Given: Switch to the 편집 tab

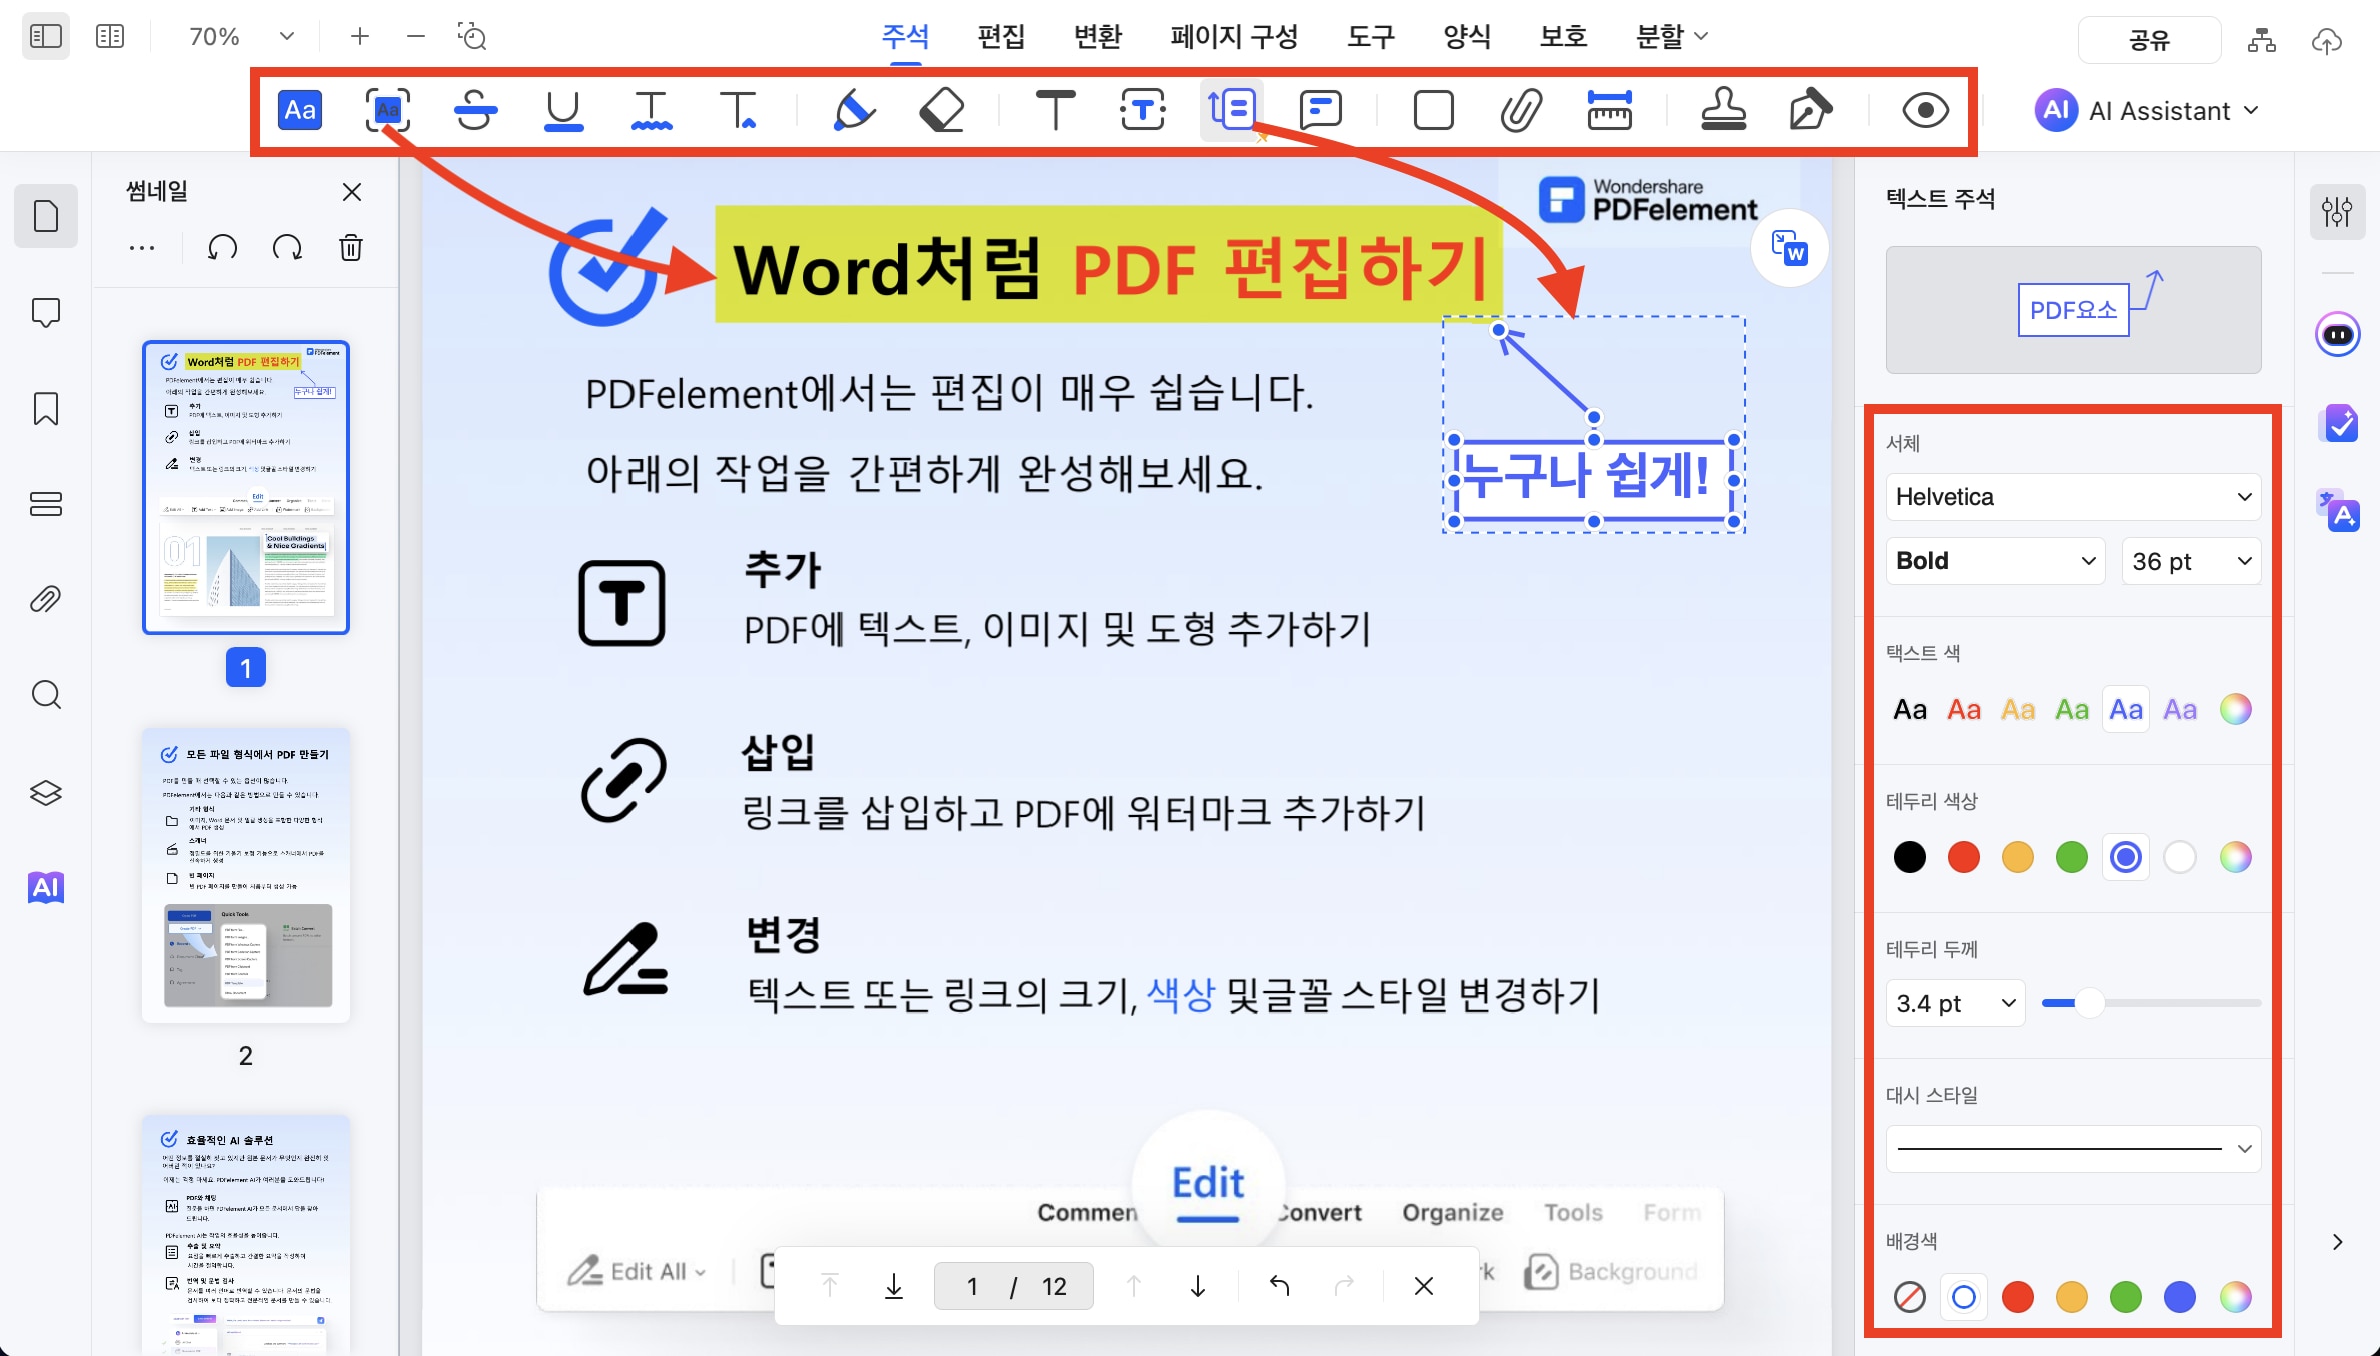Looking at the screenshot, I should pyautogui.click(x=1001, y=37).
